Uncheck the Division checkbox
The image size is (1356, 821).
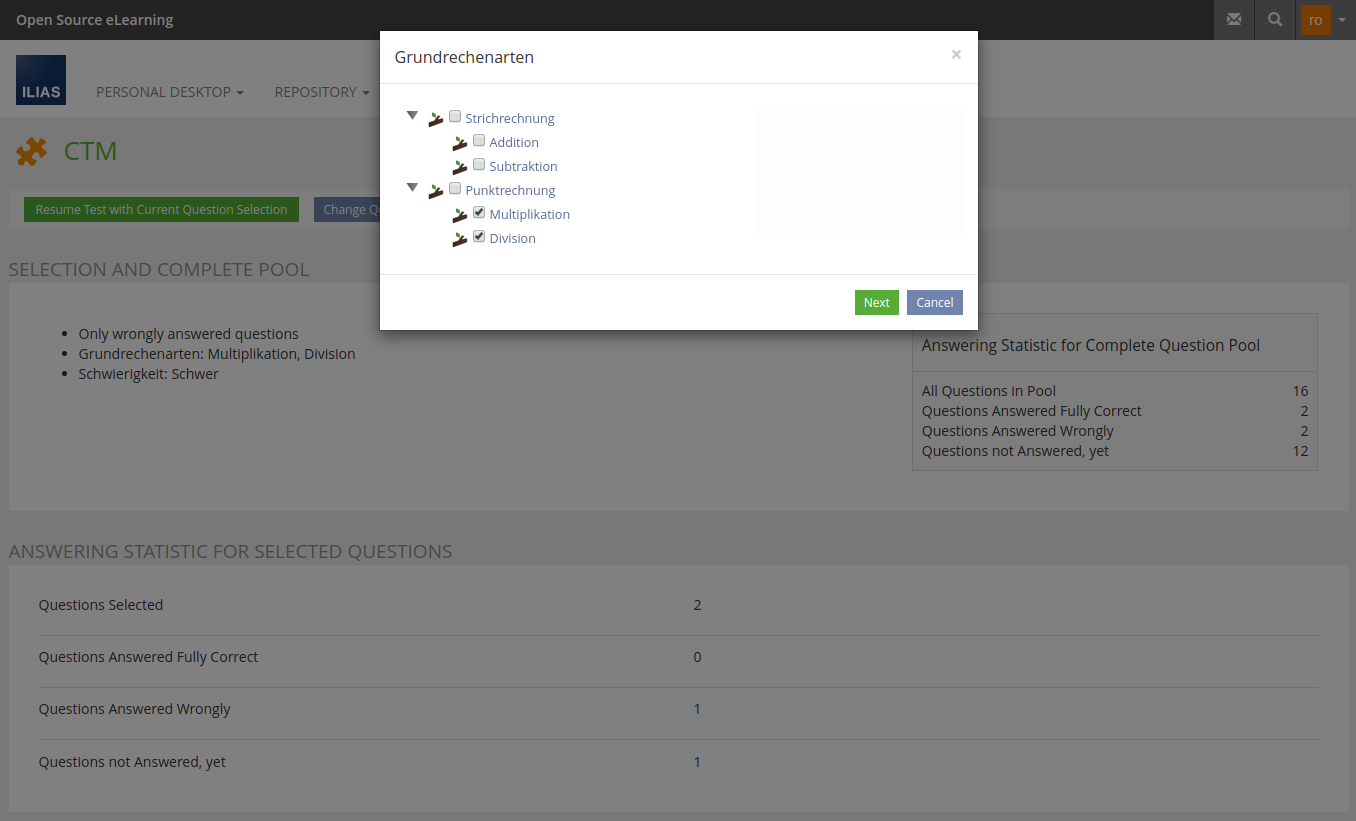tap(479, 236)
